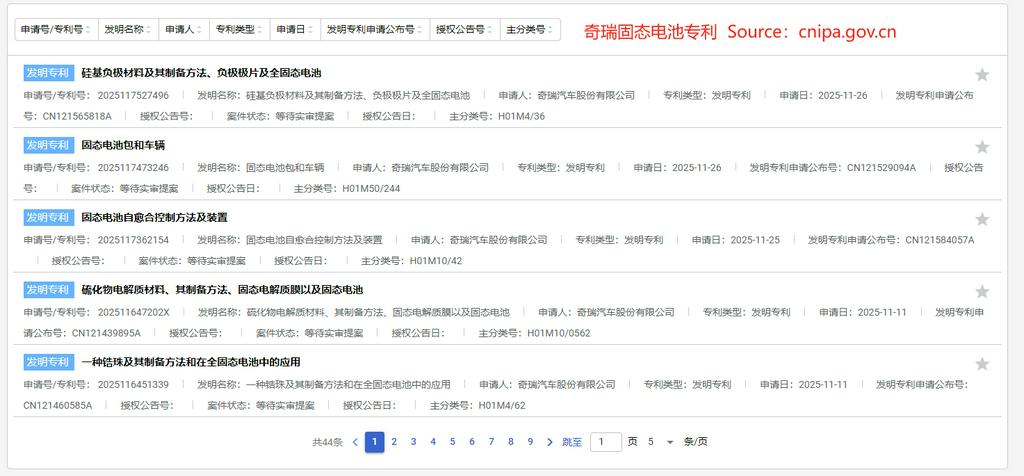Select application number 202511647202X

(133, 313)
